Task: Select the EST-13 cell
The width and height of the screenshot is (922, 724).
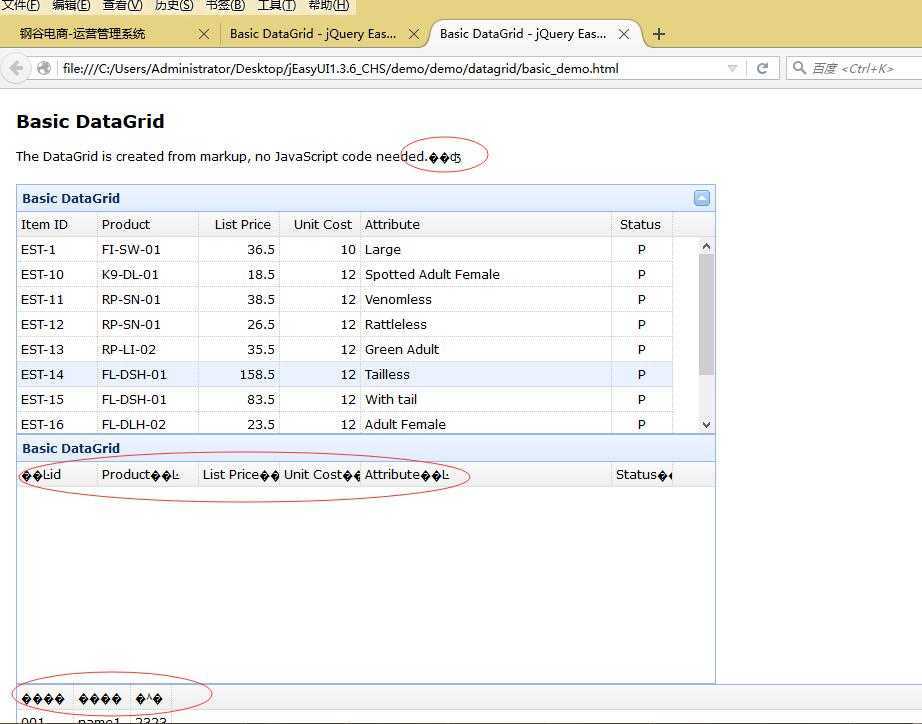Action: pyautogui.click(x=57, y=349)
